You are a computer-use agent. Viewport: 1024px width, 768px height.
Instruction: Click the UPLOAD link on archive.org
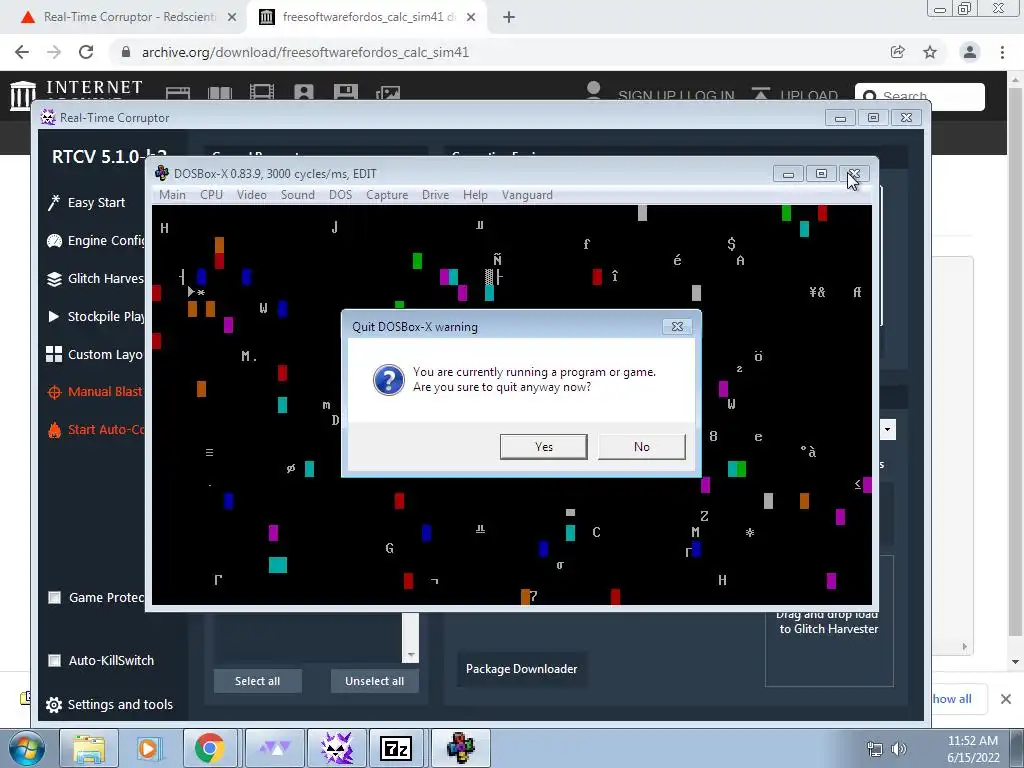click(x=795, y=95)
